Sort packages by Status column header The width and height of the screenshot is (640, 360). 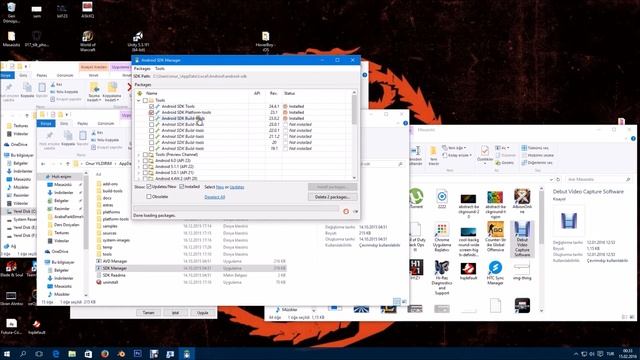point(289,93)
